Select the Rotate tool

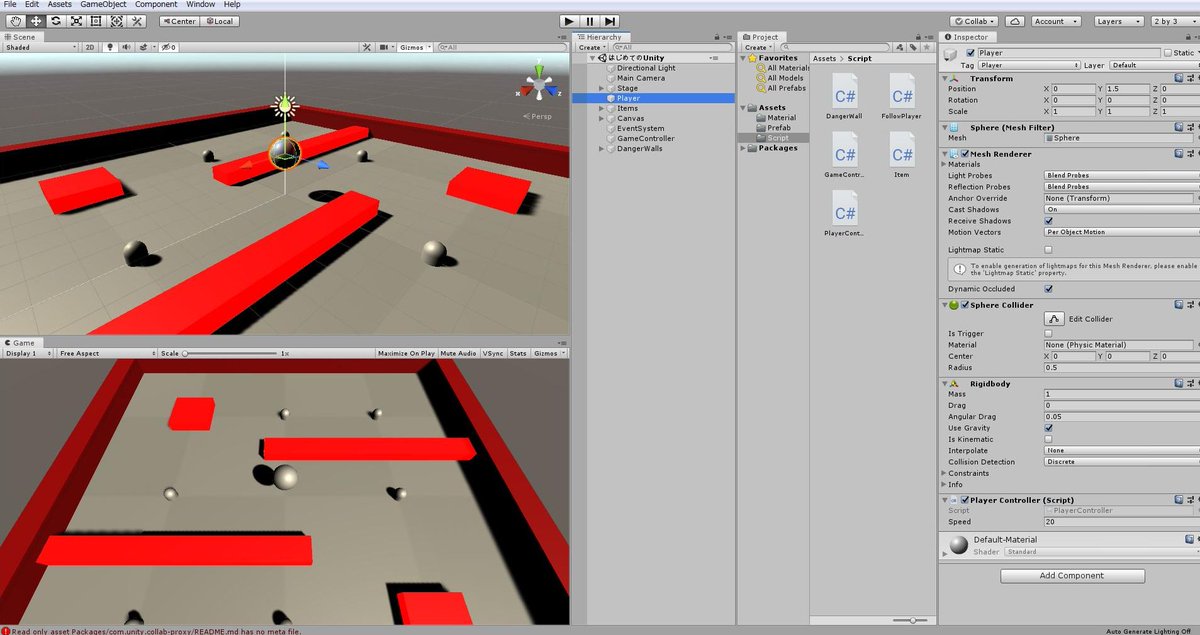[54, 20]
